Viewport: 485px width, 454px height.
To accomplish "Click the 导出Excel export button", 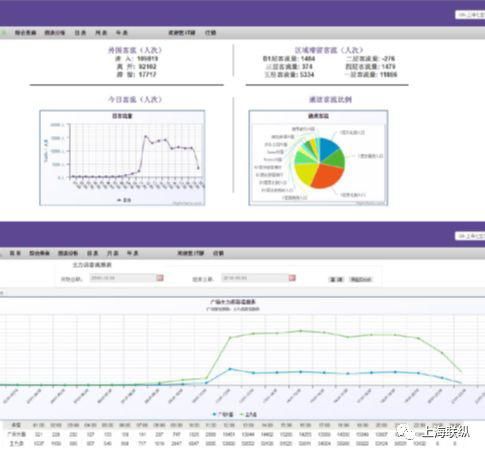I will click(361, 279).
